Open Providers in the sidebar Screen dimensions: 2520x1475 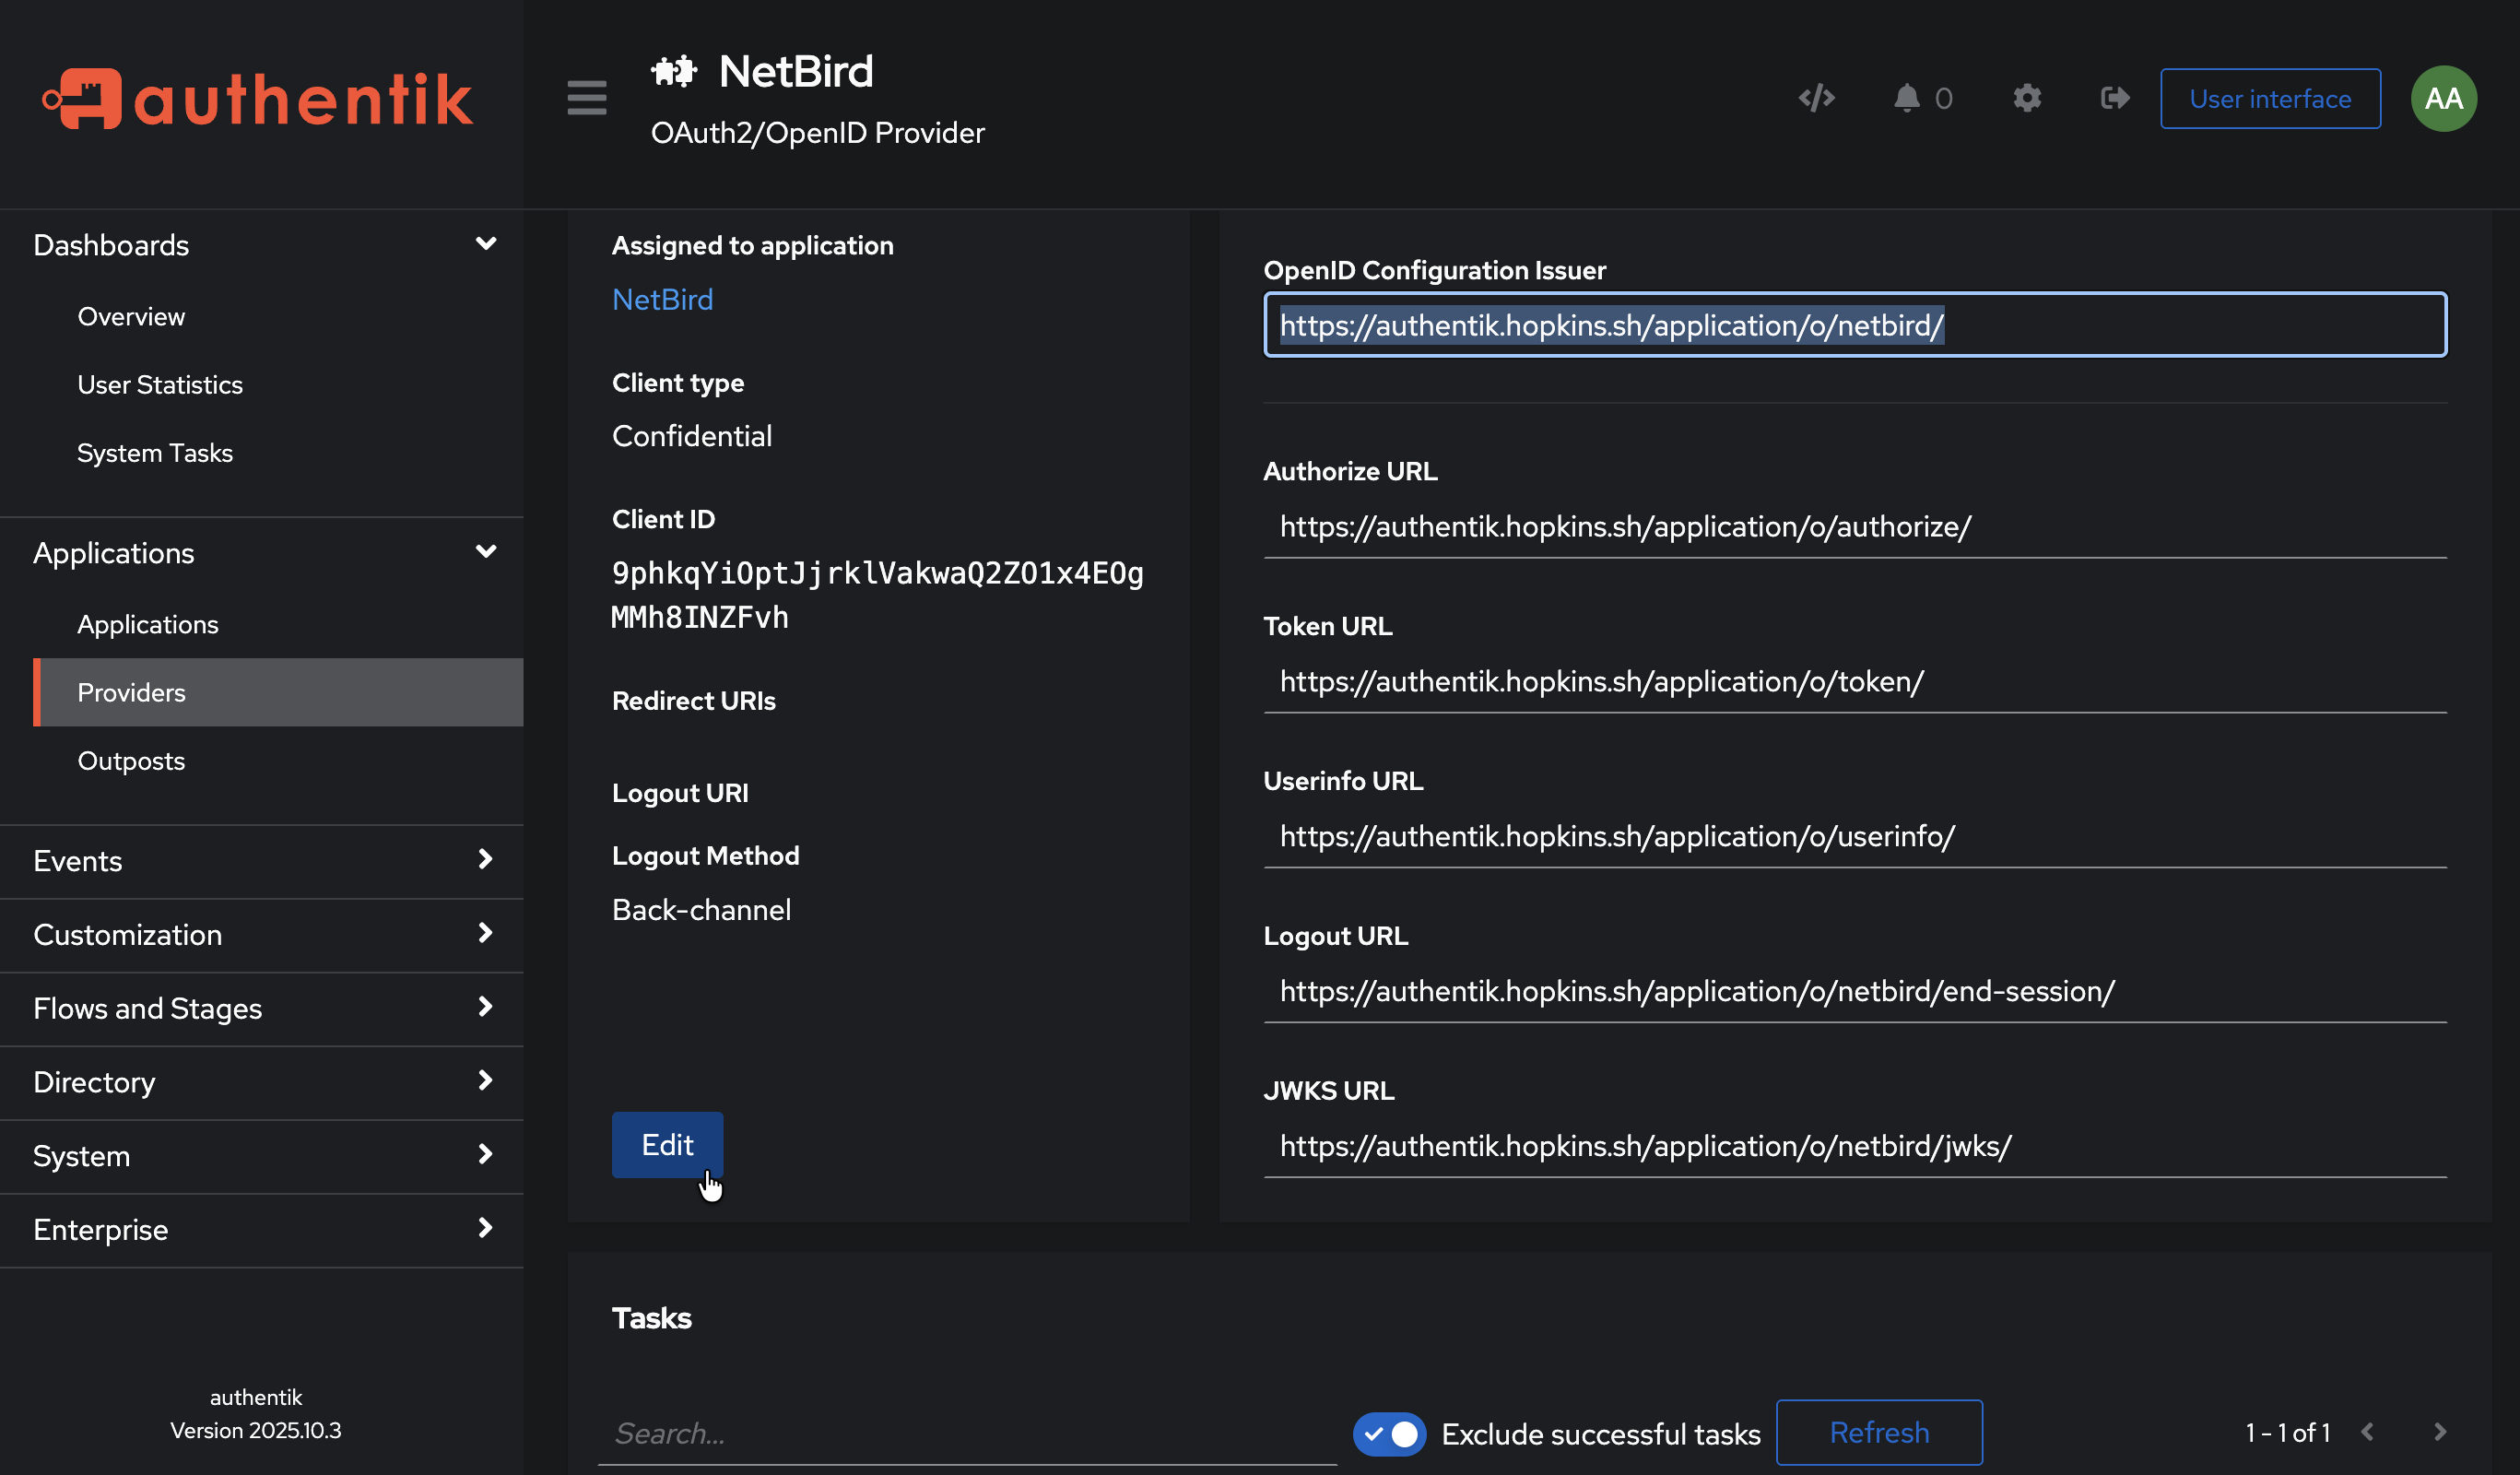[131, 692]
